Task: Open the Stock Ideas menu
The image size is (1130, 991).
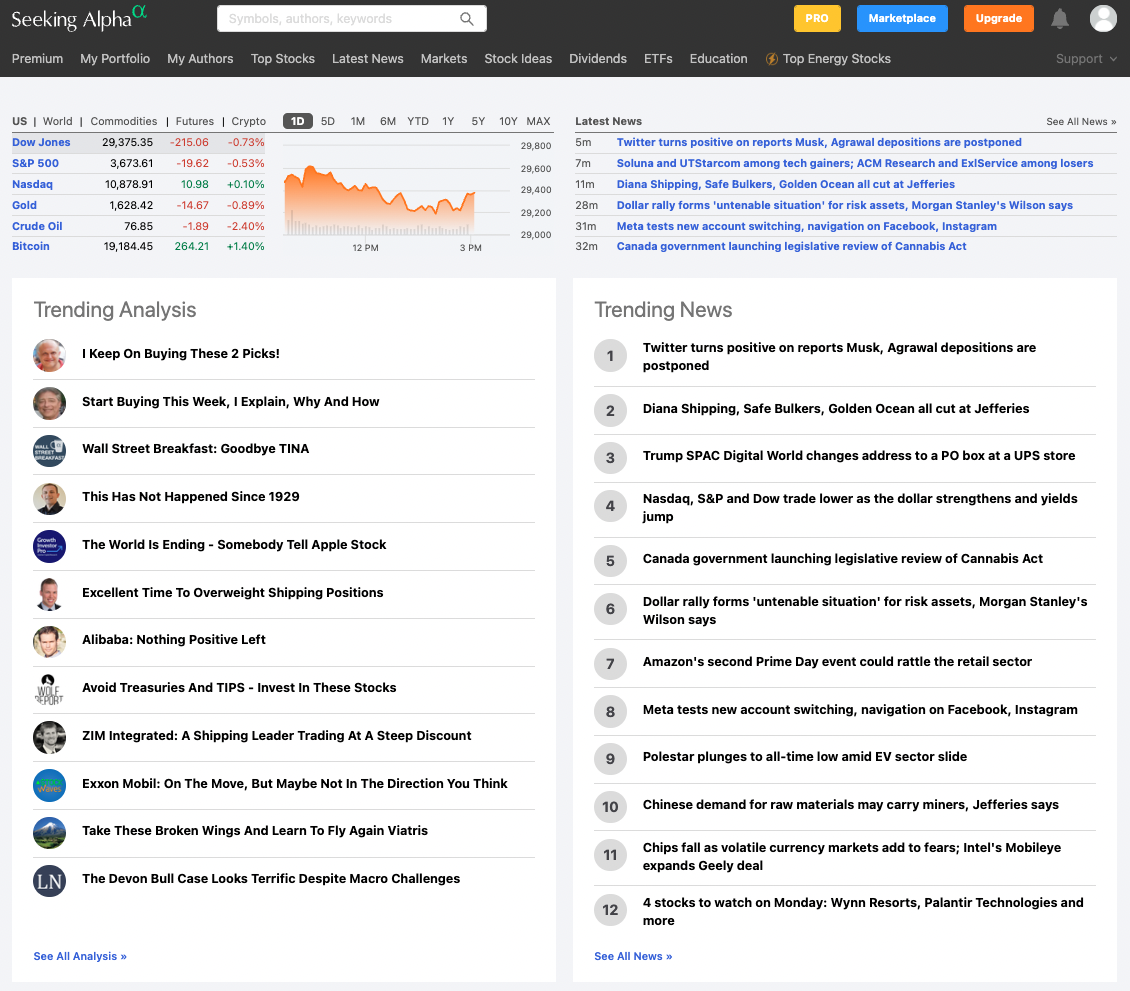Action: click(518, 59)
